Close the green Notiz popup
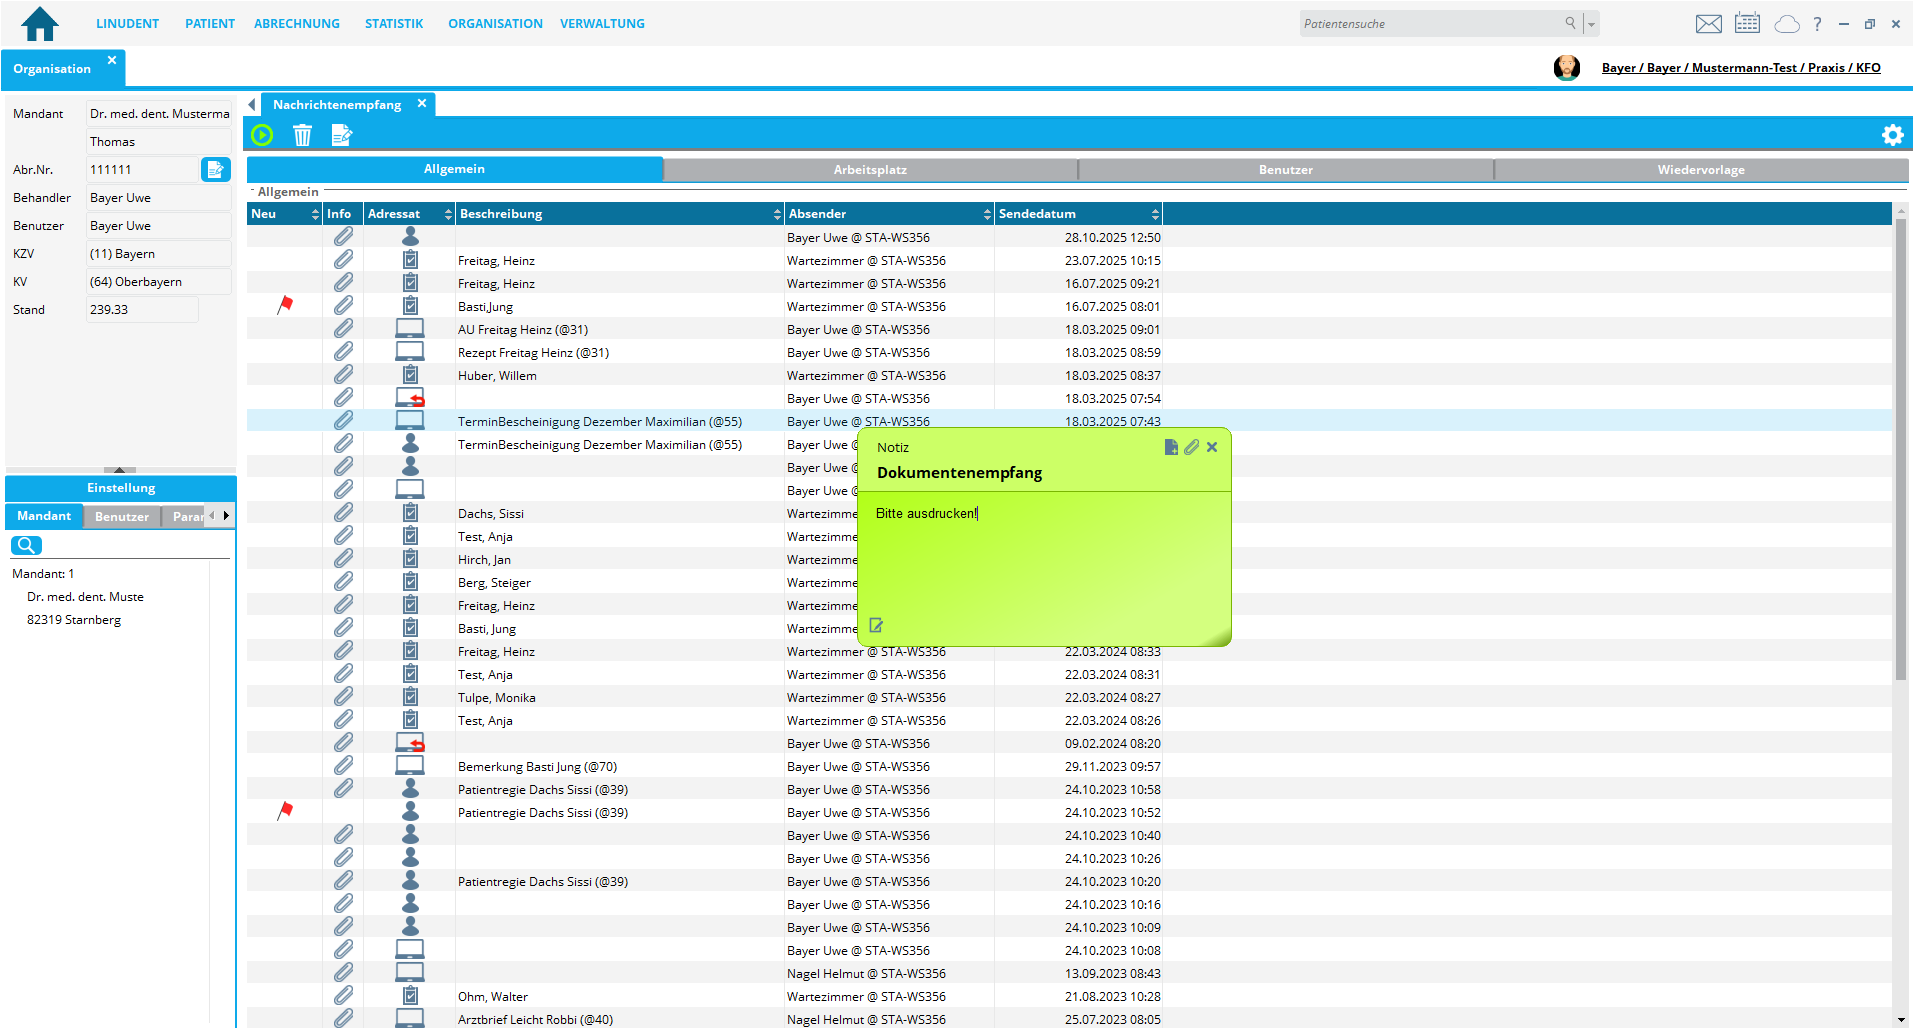 1212,448
